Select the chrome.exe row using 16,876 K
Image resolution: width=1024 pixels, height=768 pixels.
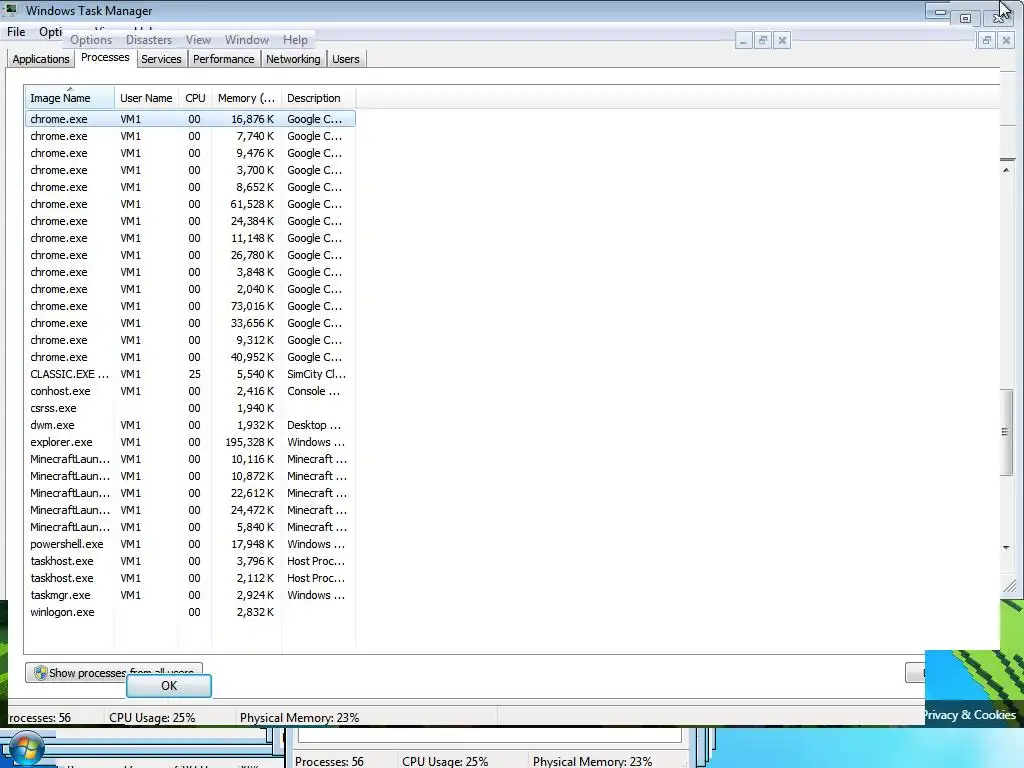[x=190, y=119]
